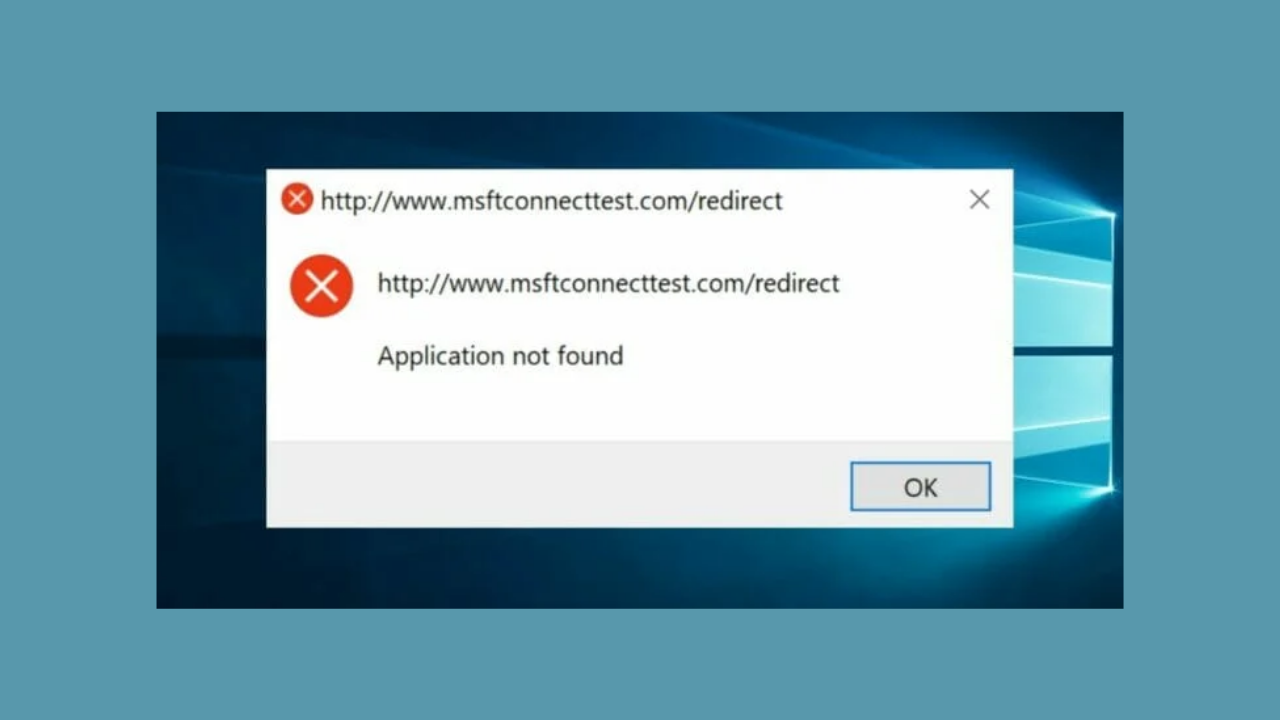Click empty white area below error message
This screenshot has height=720, width=1280.
pos(640,408)
